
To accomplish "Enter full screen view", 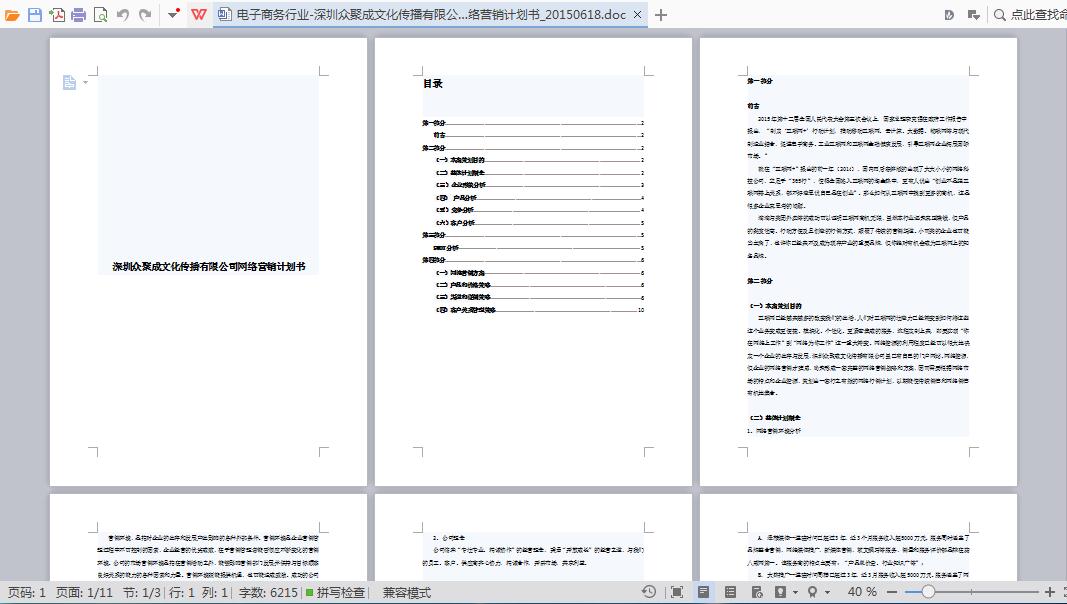I will coord(677,592).
